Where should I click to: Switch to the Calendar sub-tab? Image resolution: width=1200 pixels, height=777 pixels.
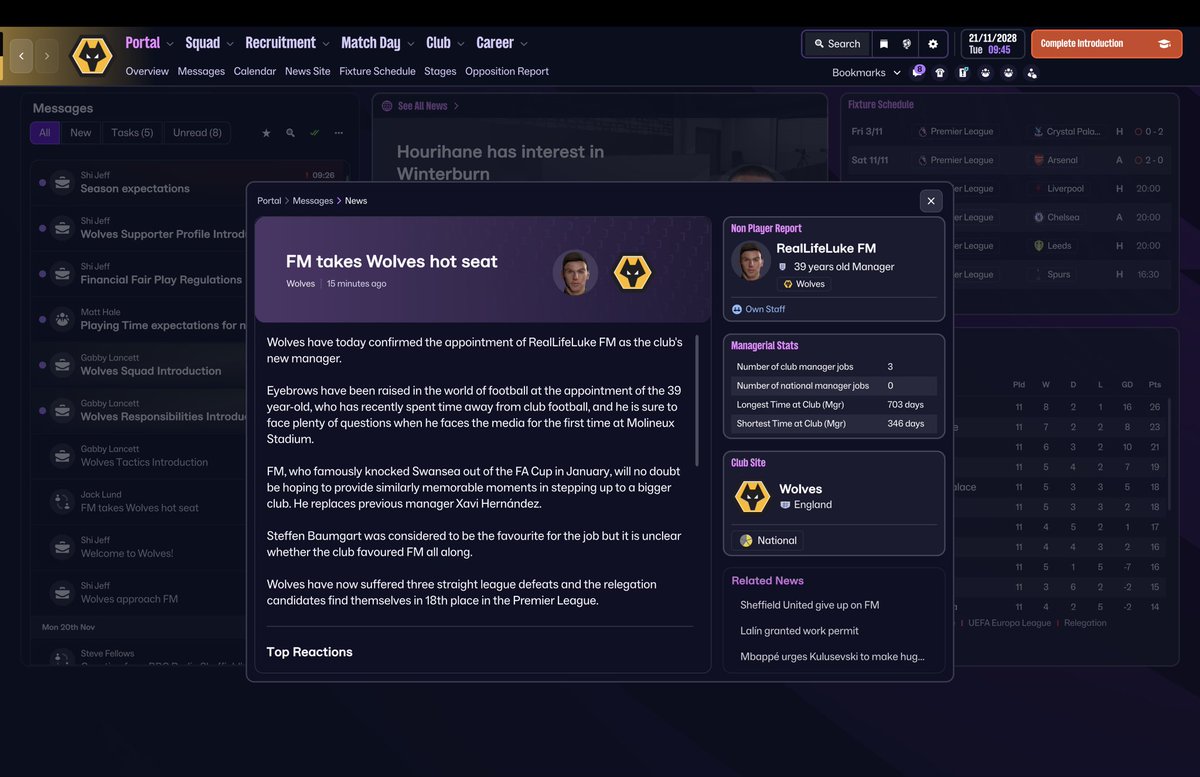tap(255, 72)
